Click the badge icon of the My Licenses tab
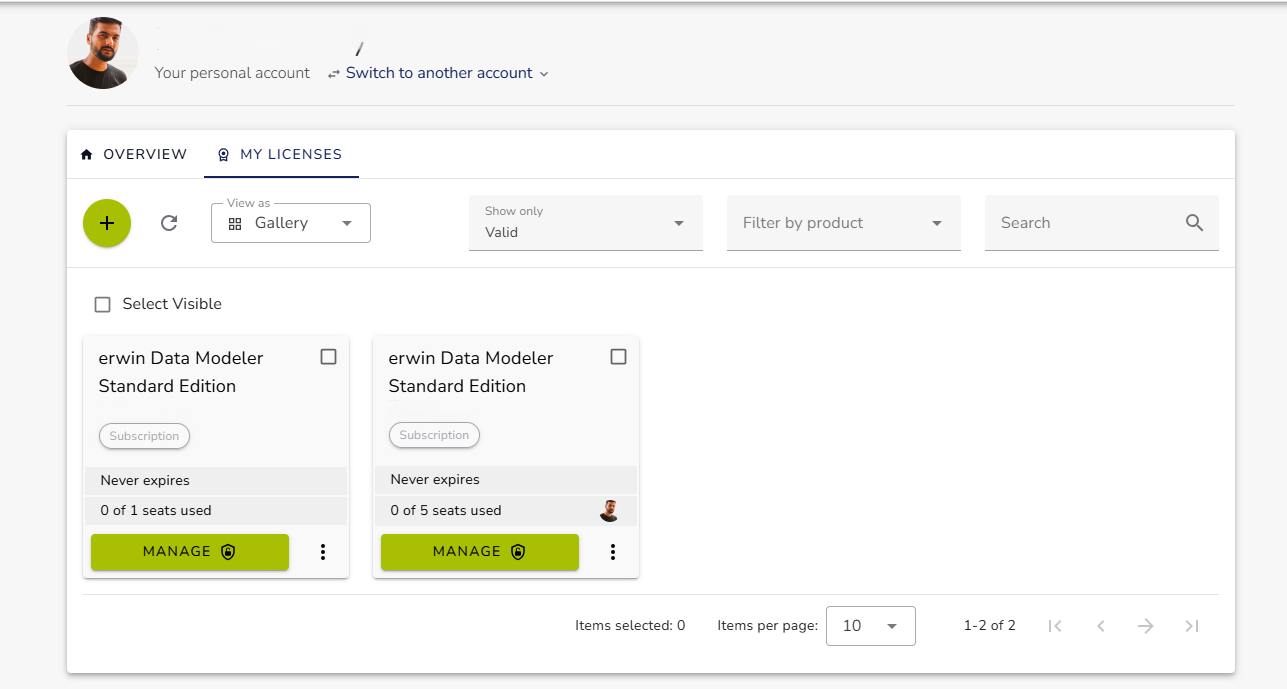1287x689 pixels. [224, 155]
